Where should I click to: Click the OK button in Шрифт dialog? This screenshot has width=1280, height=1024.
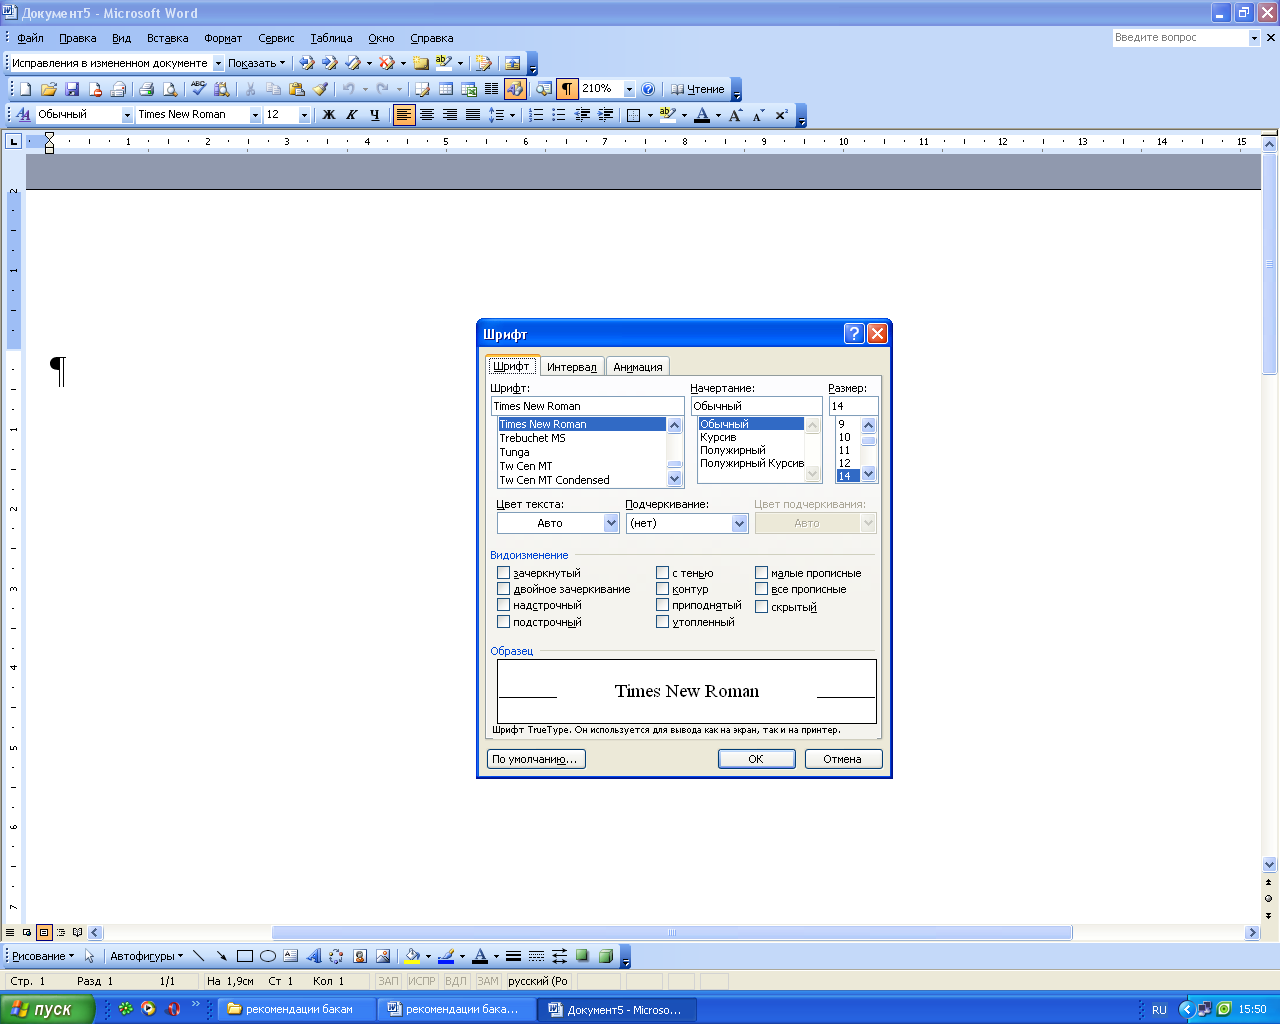pyautogui.click(x=756, y=759)
